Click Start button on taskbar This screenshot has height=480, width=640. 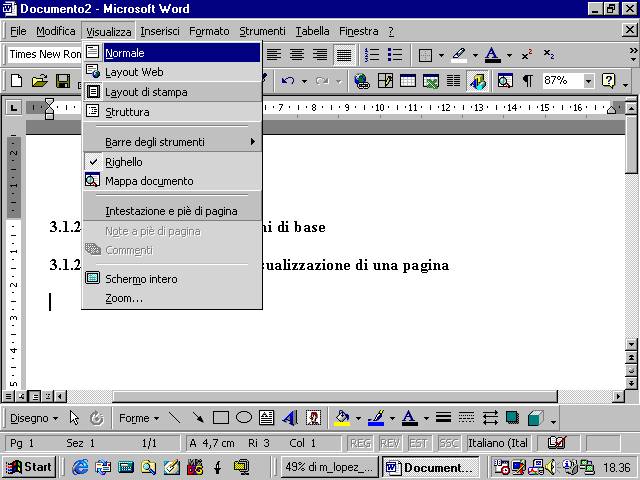coord(29,467)
